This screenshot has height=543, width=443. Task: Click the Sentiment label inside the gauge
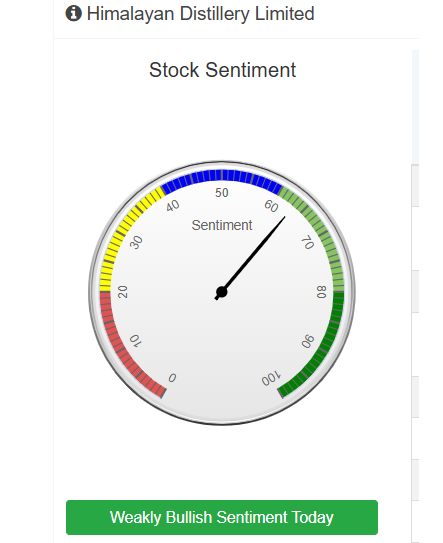coord(222,225)
